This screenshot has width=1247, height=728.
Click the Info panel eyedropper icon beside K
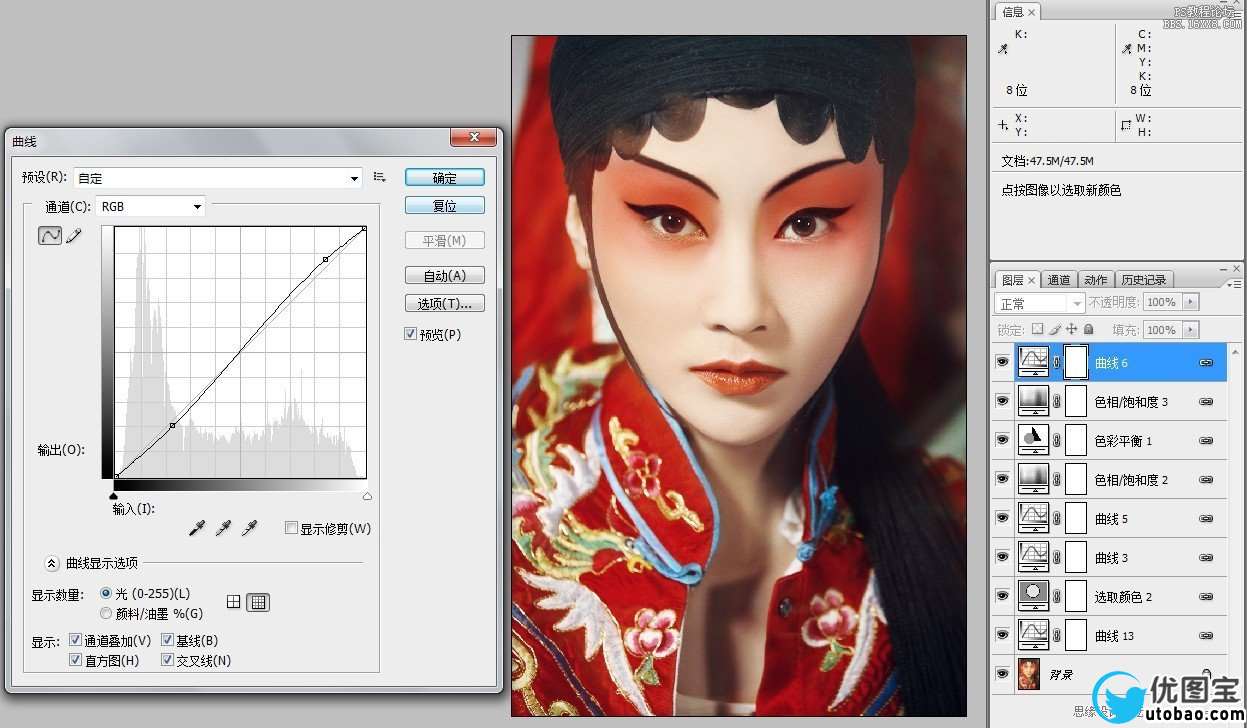1003,49
